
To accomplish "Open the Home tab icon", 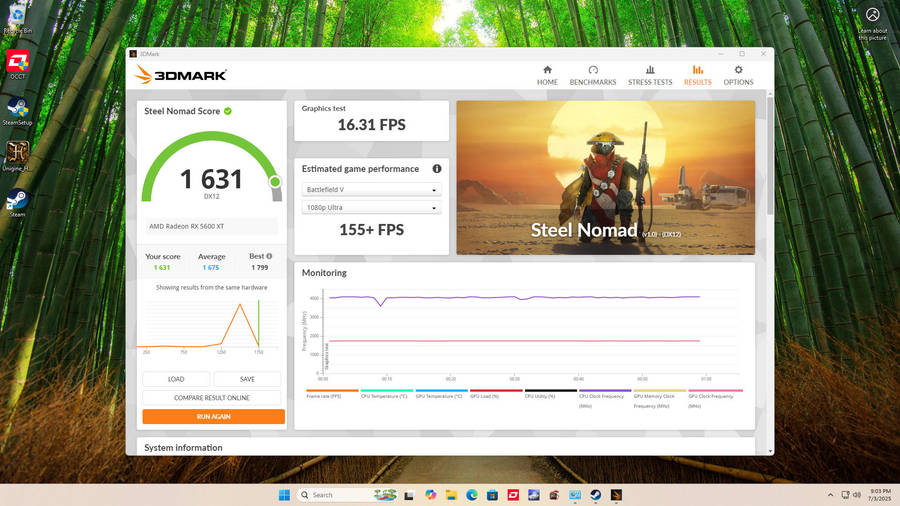I will pos(547,75).
